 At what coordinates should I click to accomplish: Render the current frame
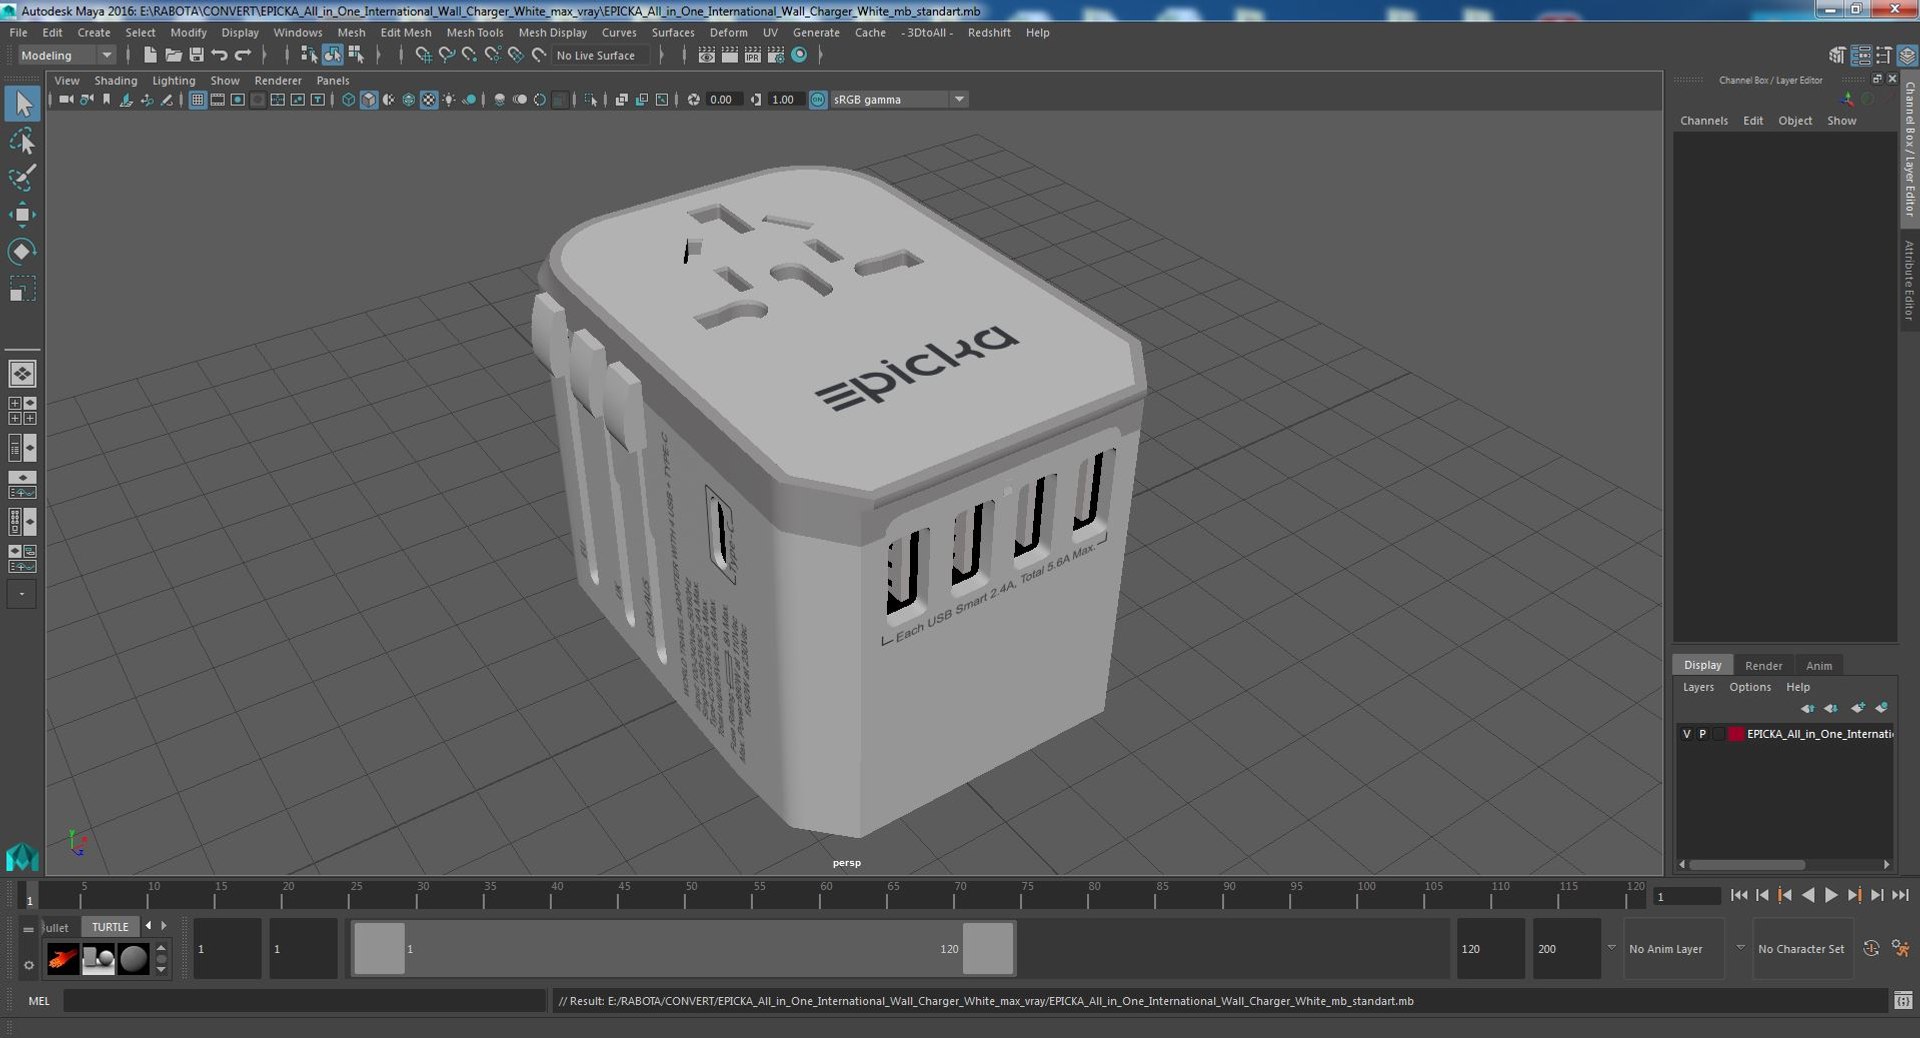[729, 55]
